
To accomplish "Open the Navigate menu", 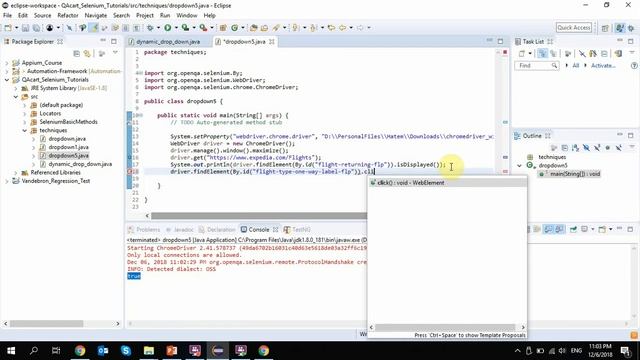I will click(96, 15).
